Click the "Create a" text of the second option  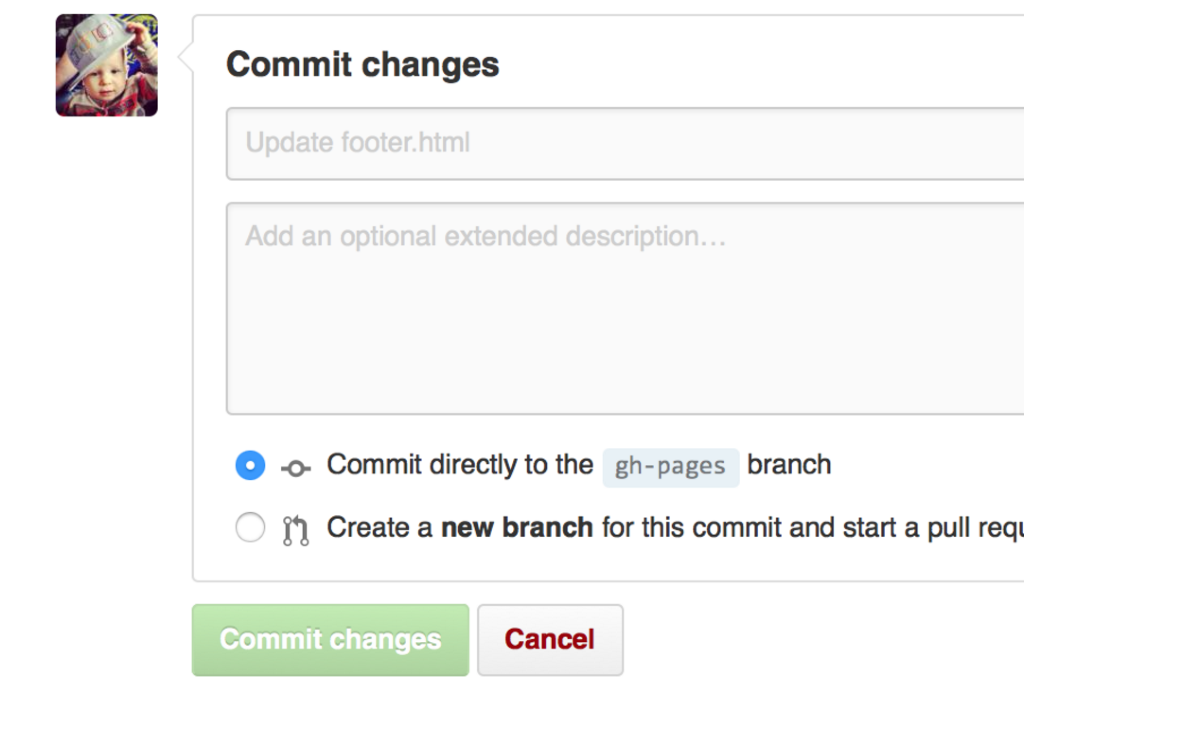pos(380,527)
